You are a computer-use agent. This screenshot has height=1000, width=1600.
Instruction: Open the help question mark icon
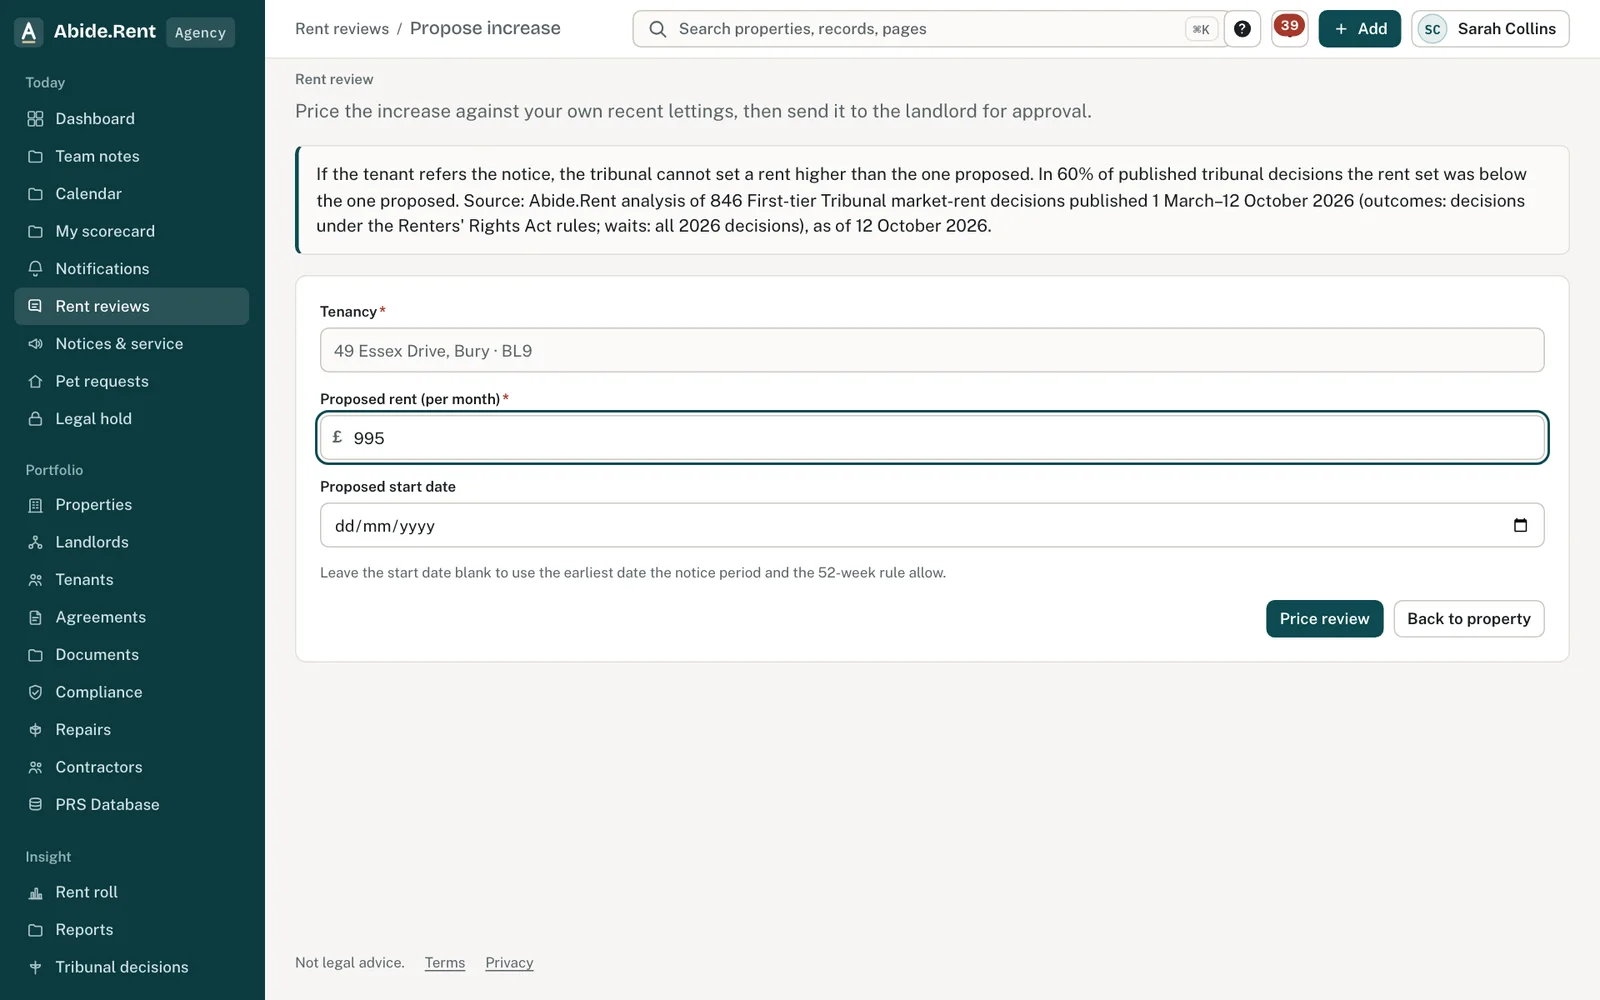pos(1242,29)
